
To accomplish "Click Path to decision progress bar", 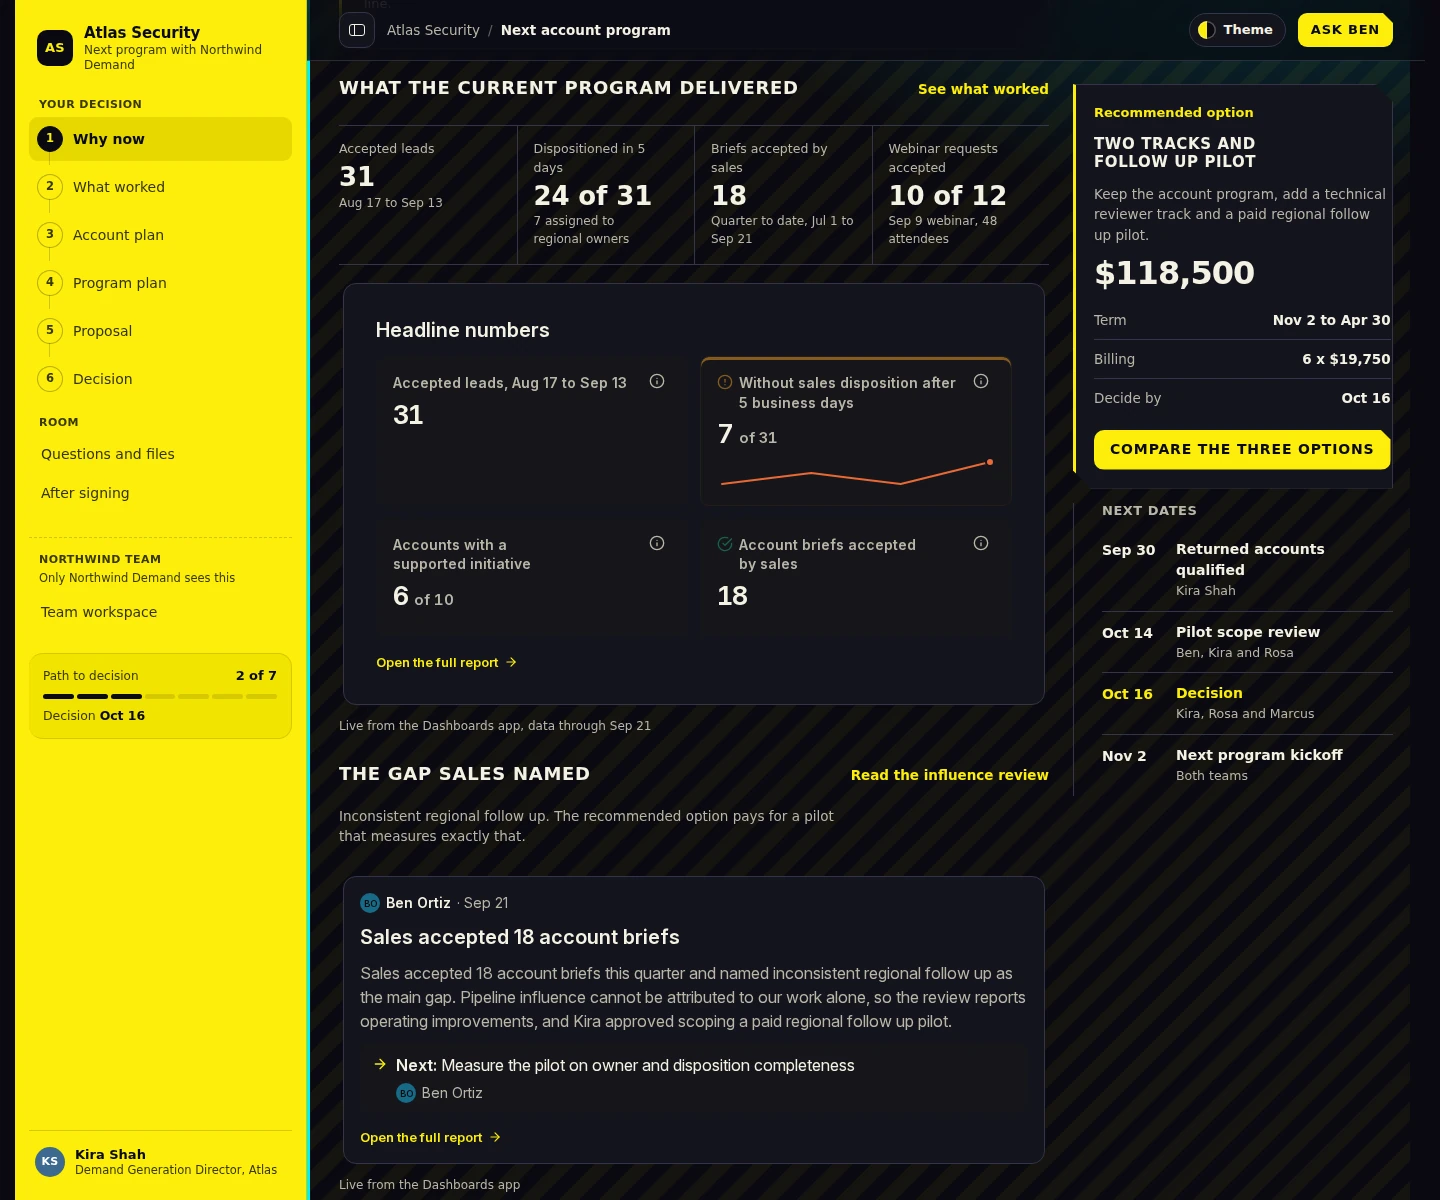I will point(160,696).
